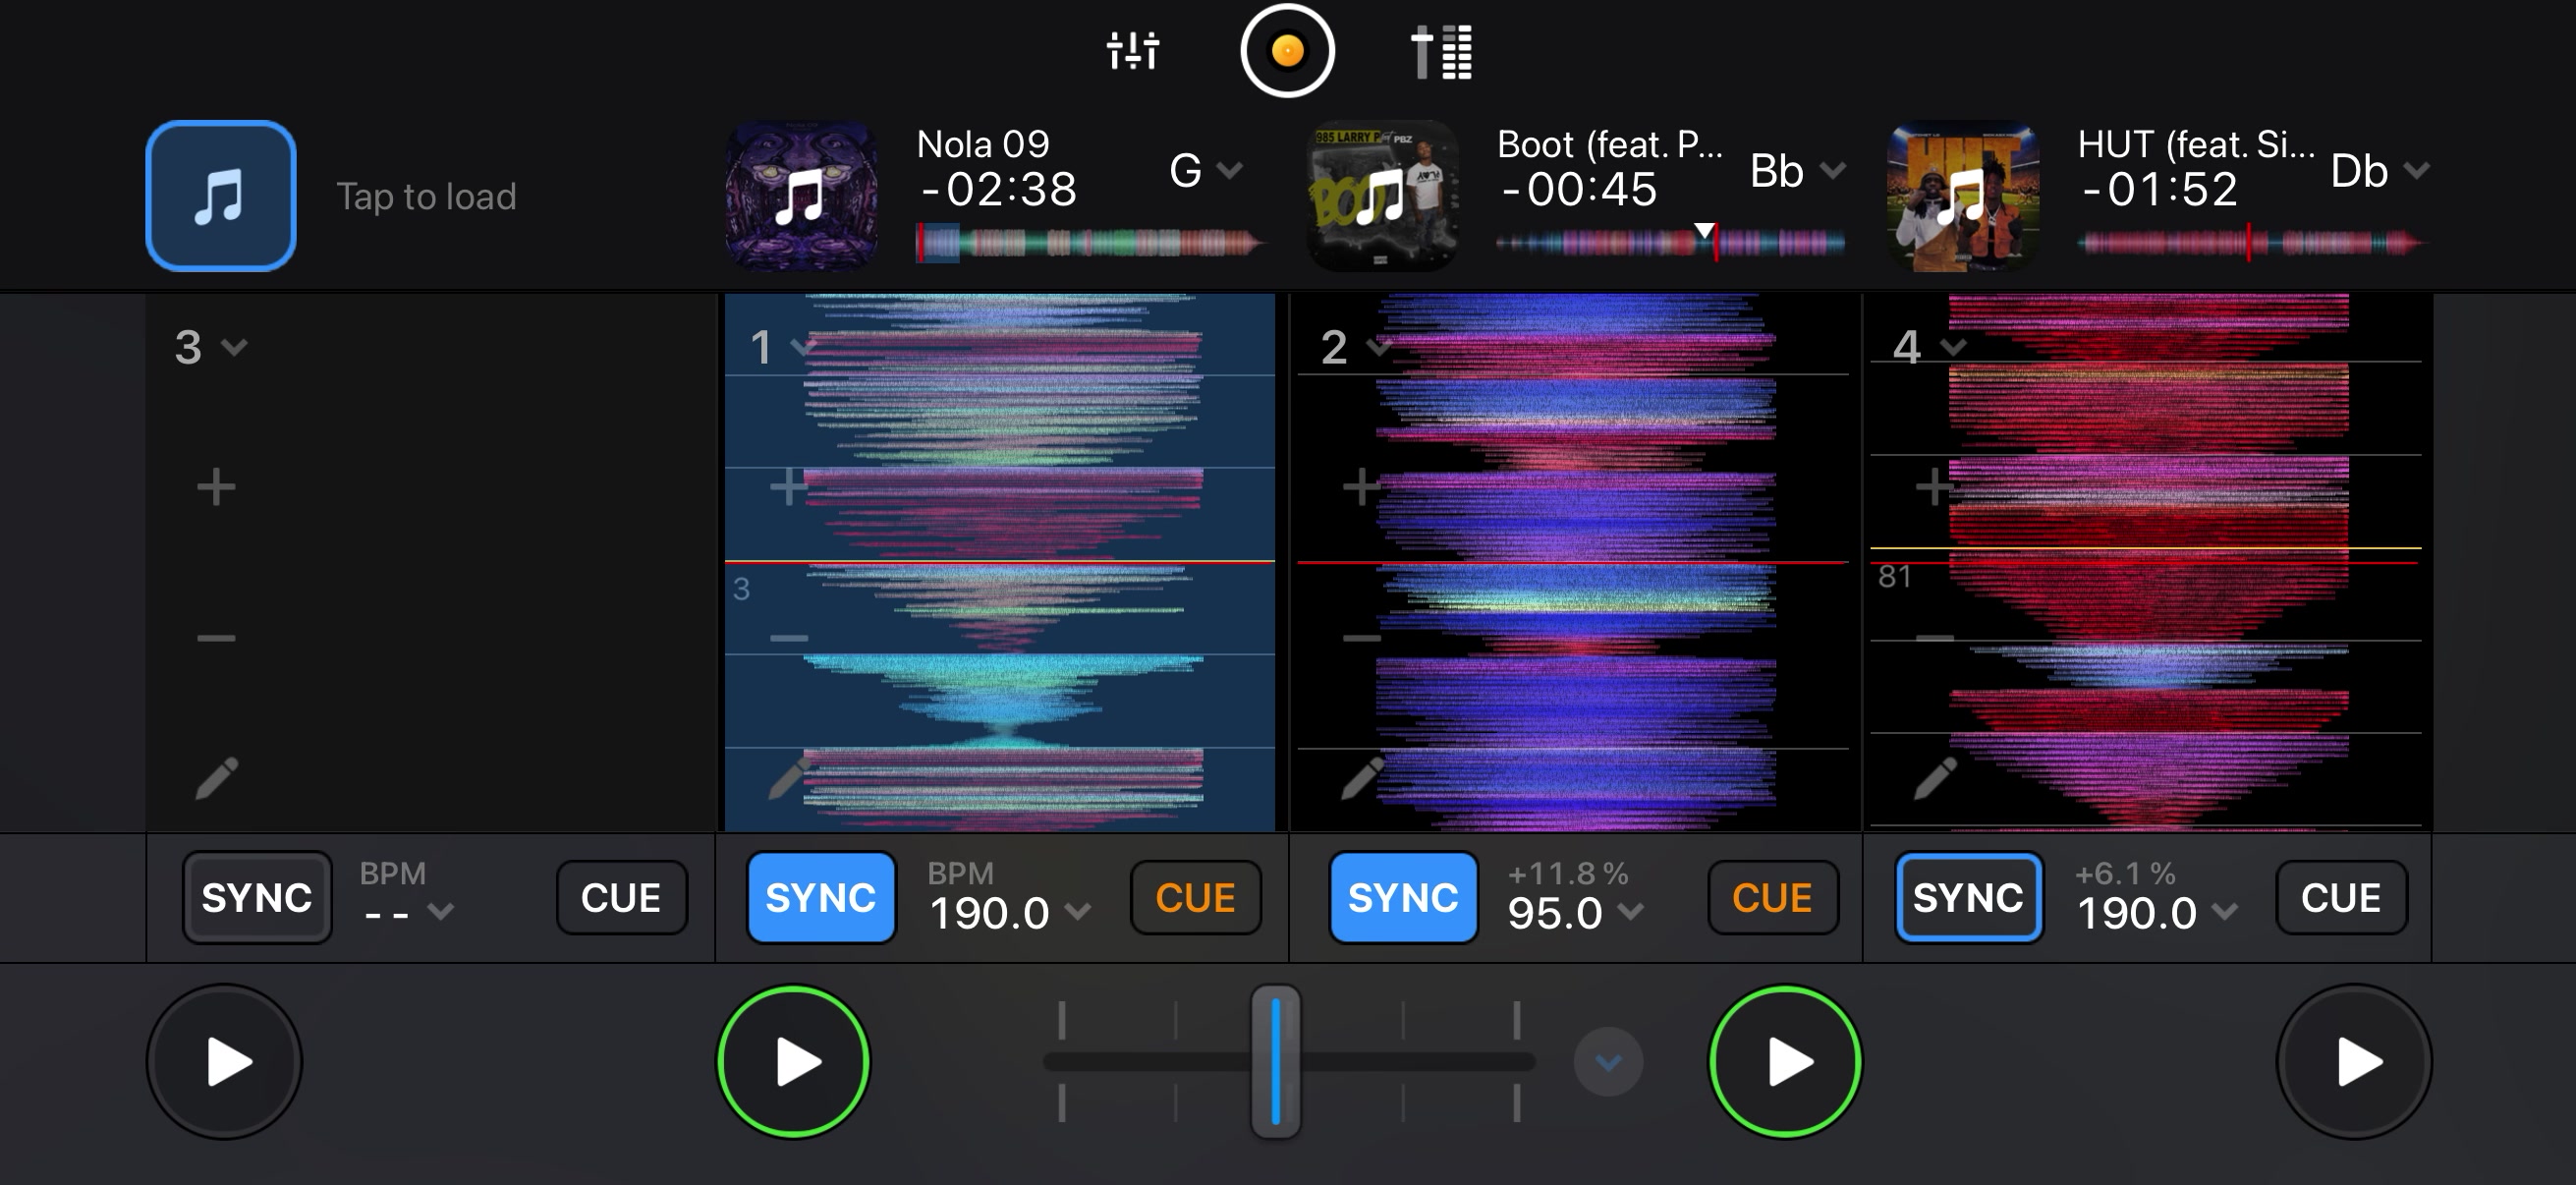
Task: Open deck 4 number selector dropdown
Action: [1930, 347]
